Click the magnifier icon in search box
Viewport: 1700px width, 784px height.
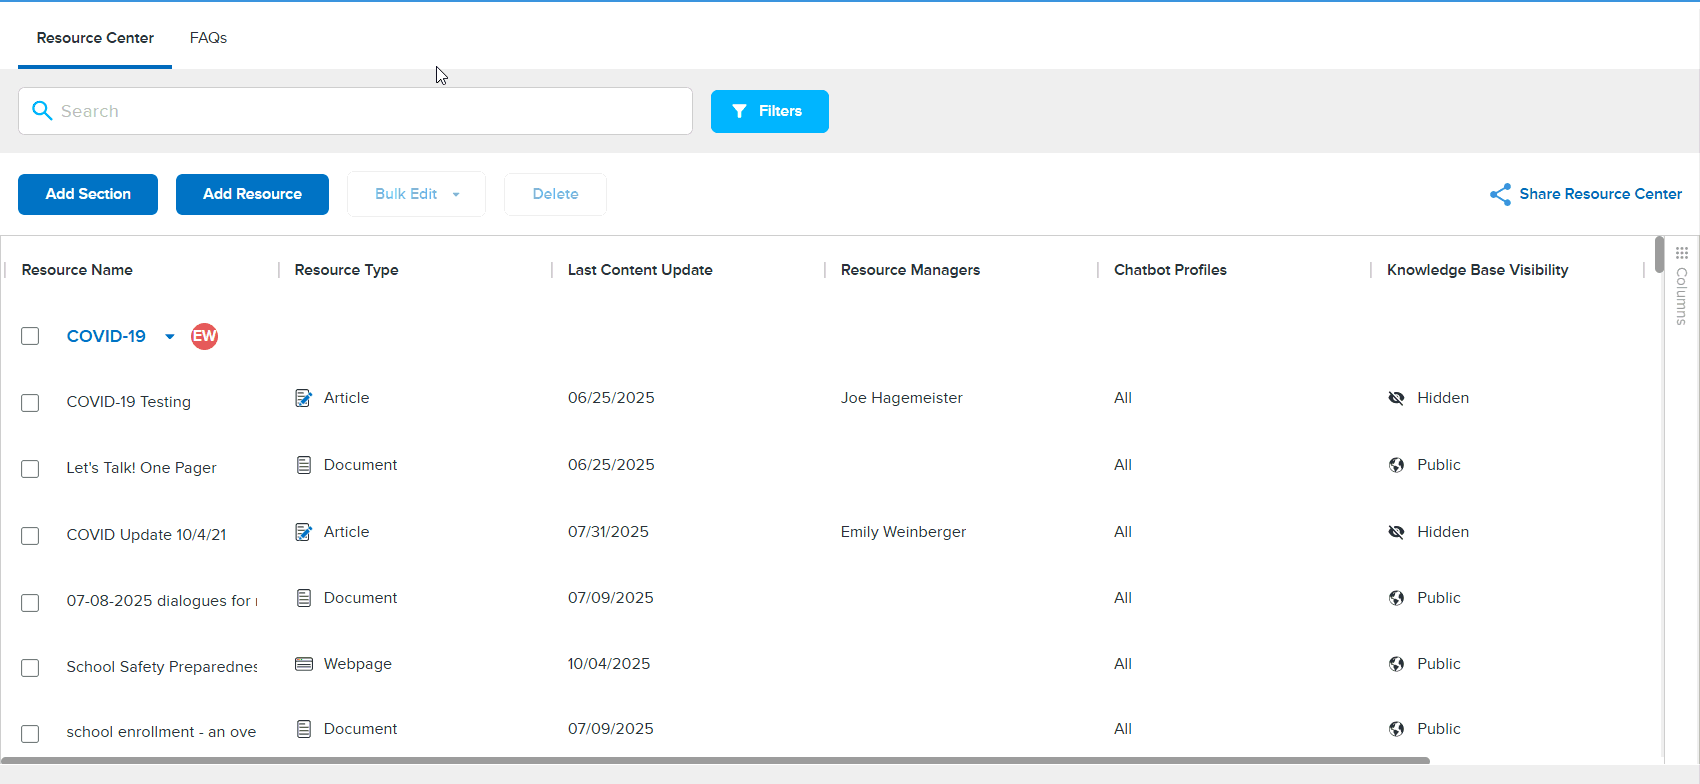pos(42,111)
